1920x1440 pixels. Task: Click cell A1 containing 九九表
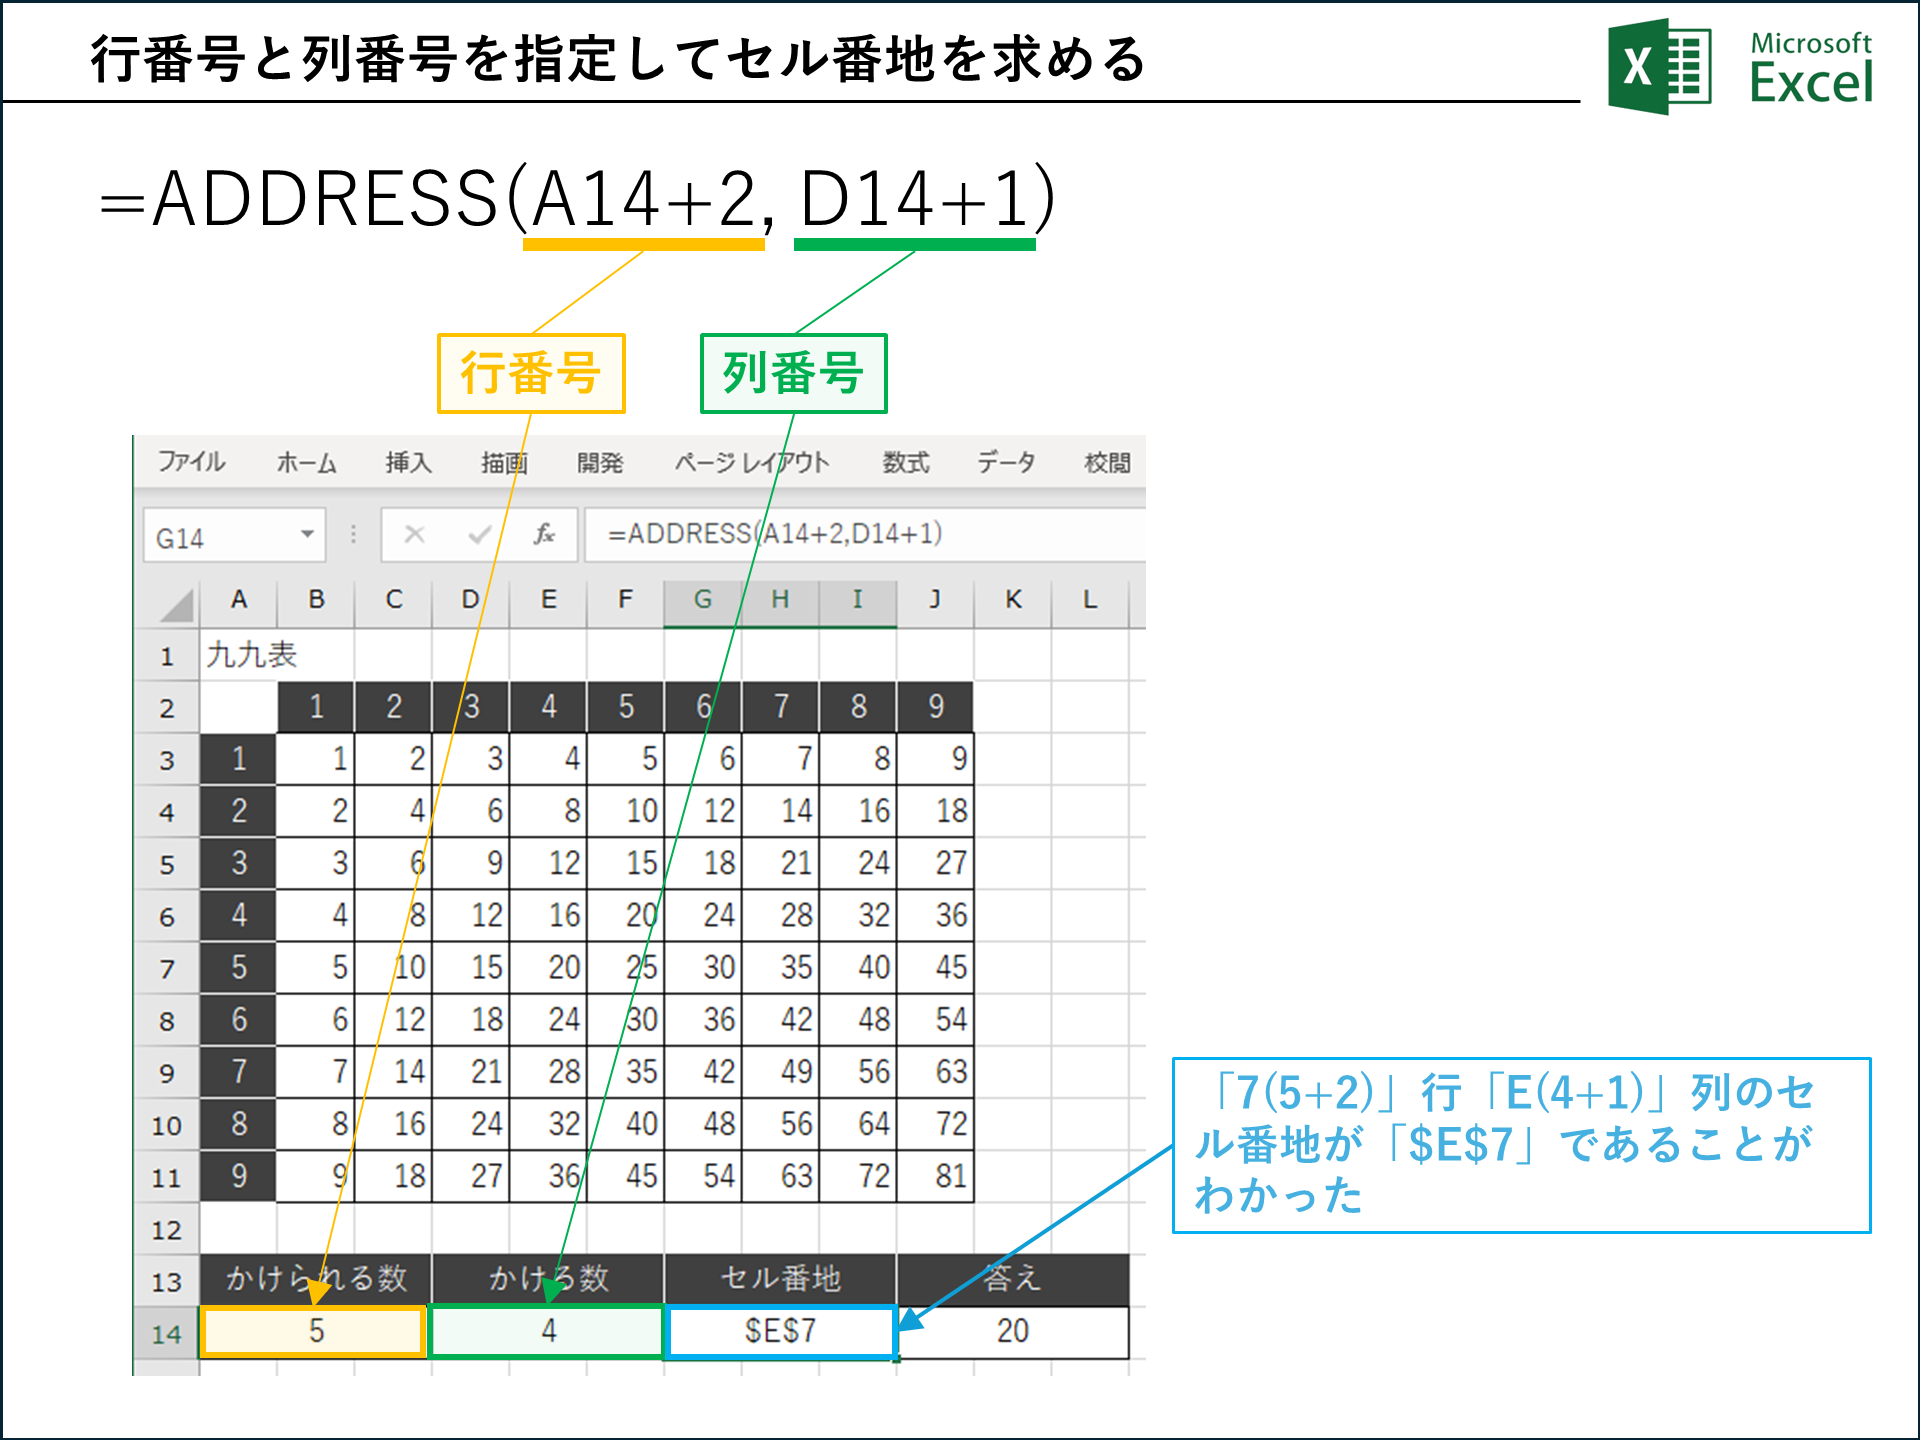(239, 656)
